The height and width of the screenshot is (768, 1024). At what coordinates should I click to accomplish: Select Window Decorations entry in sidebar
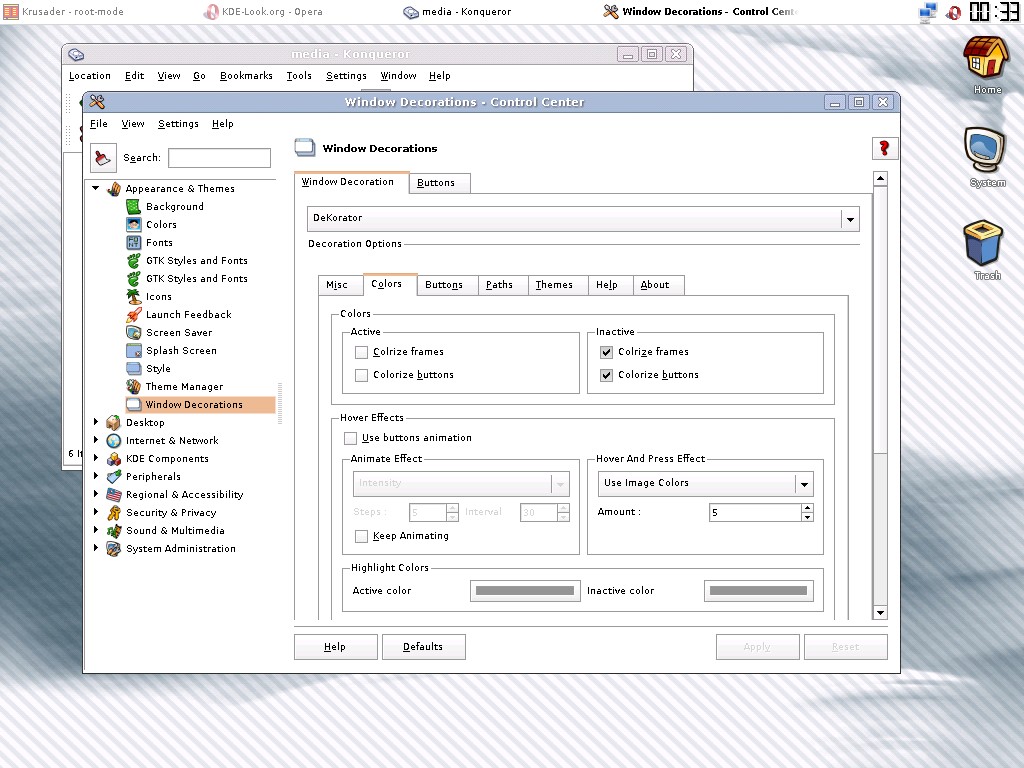pyautogui.click(x=200, y=405)
